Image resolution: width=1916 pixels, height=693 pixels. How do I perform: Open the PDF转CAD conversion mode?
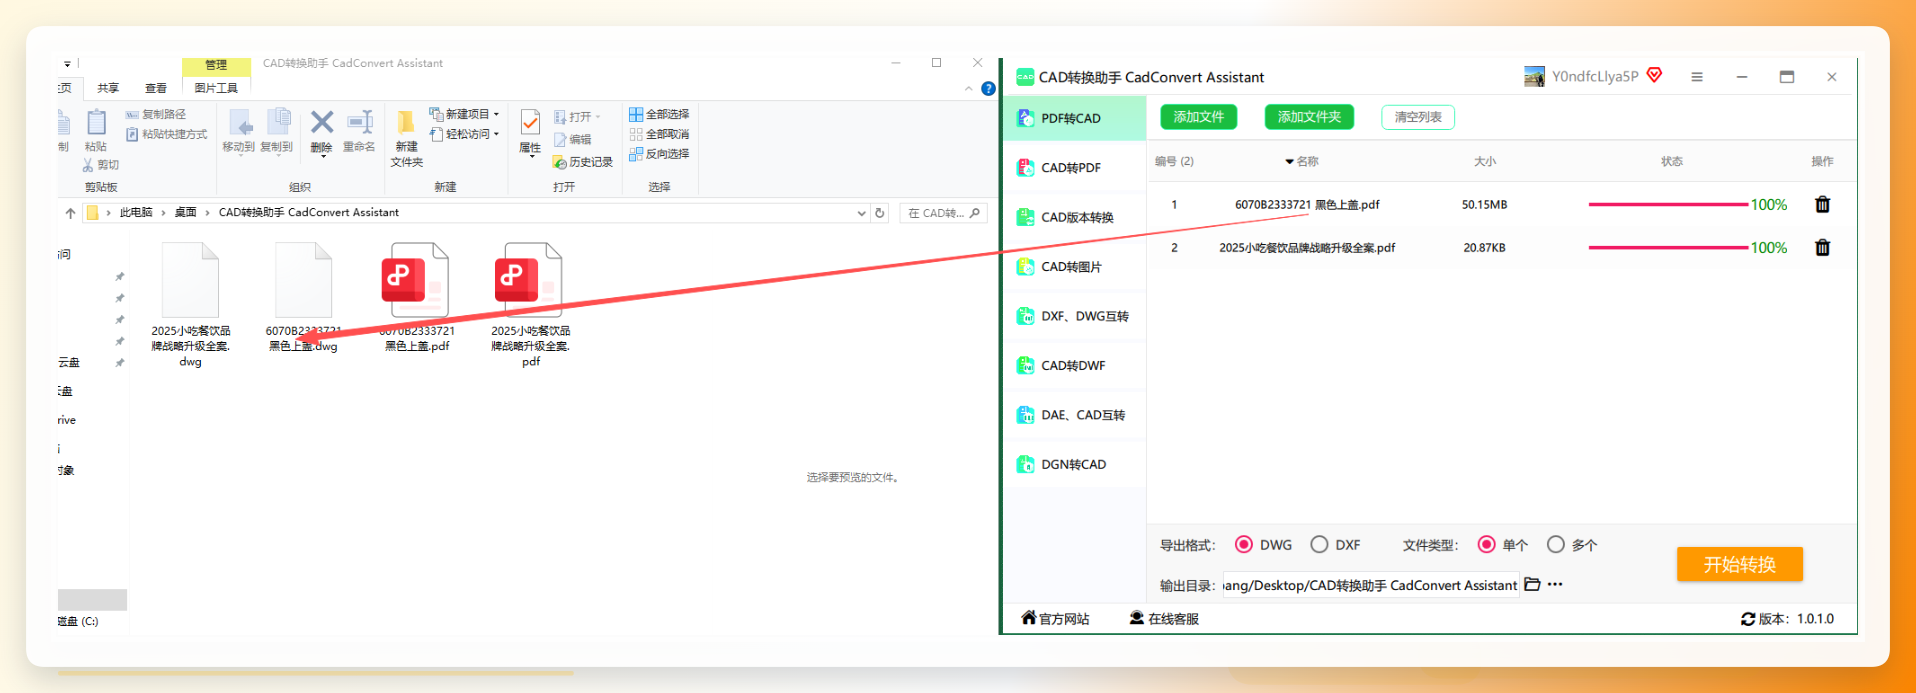1075,118
